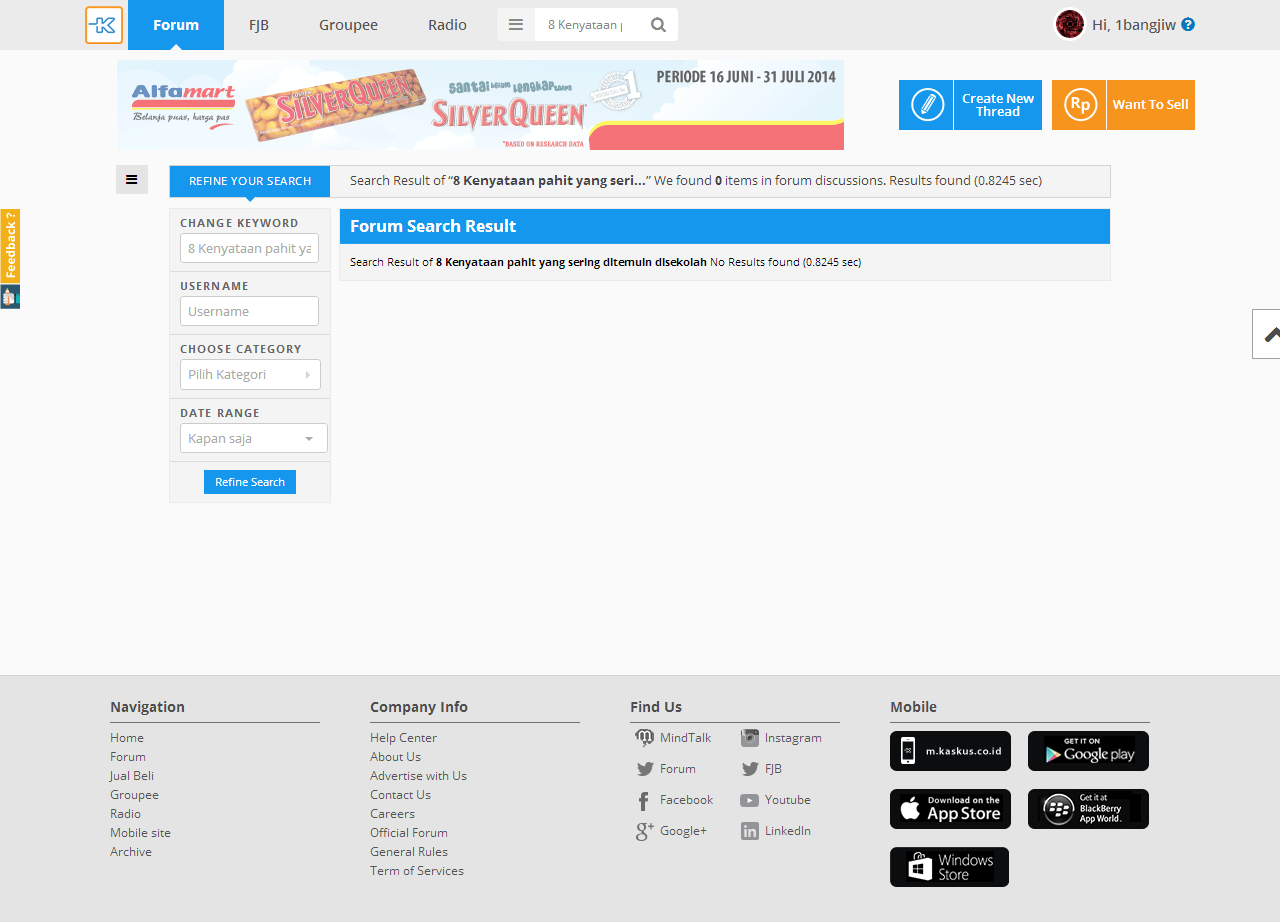1280x922 pixels.
Task: Open the Archive link
Action: (x=131, y=852)
